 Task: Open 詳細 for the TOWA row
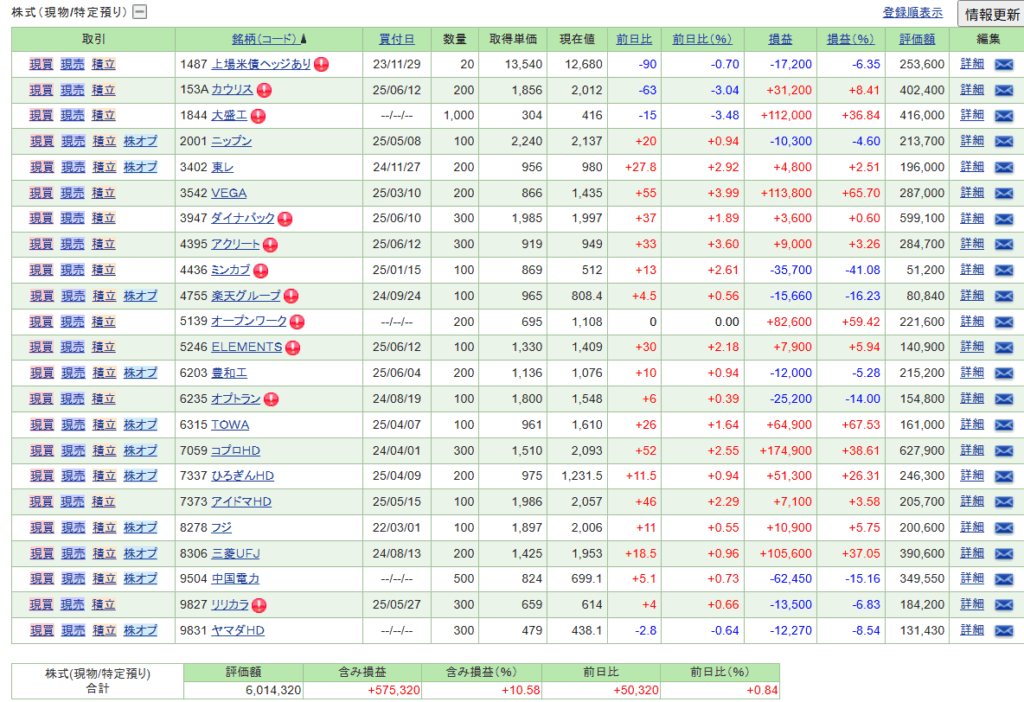click(x=972, y=424)
